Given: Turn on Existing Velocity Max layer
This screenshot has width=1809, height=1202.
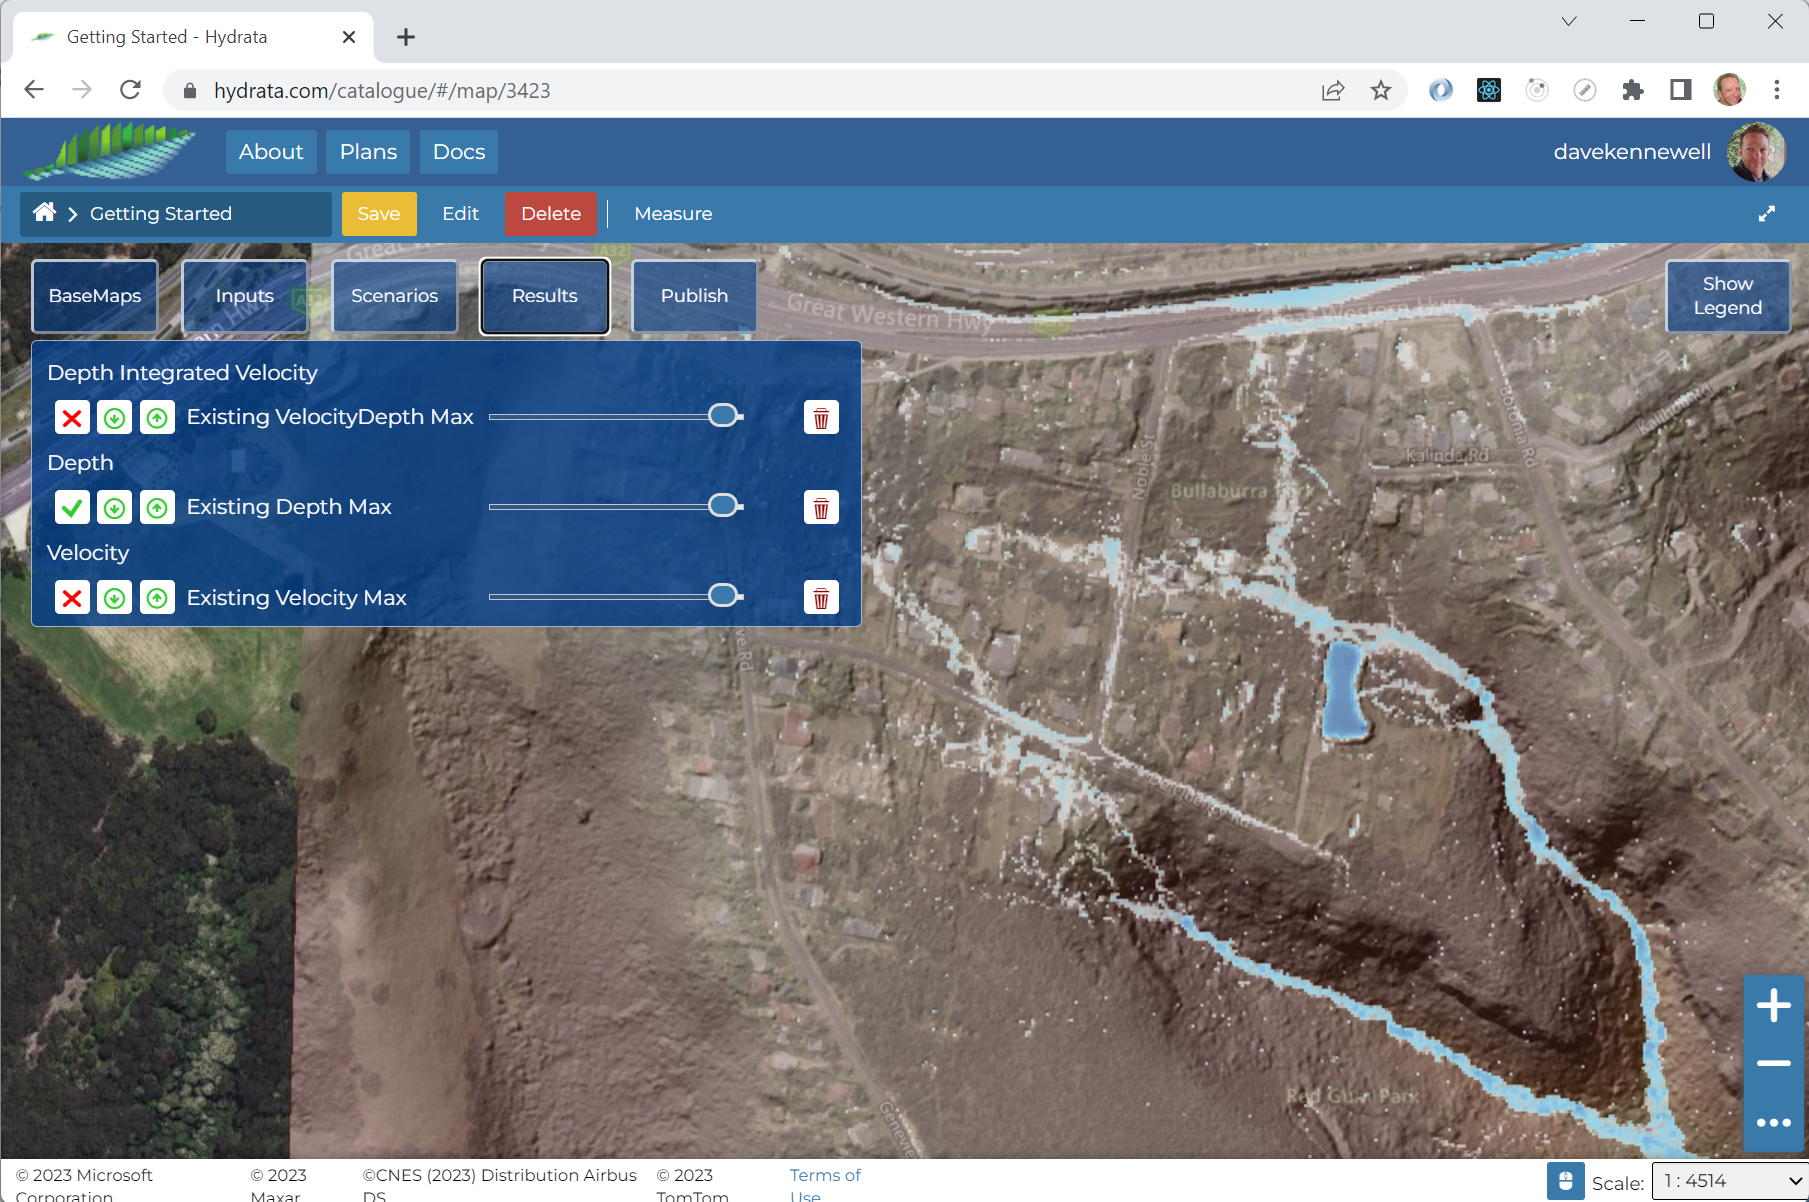Looking at the screenshot, I should pos(72,598).
